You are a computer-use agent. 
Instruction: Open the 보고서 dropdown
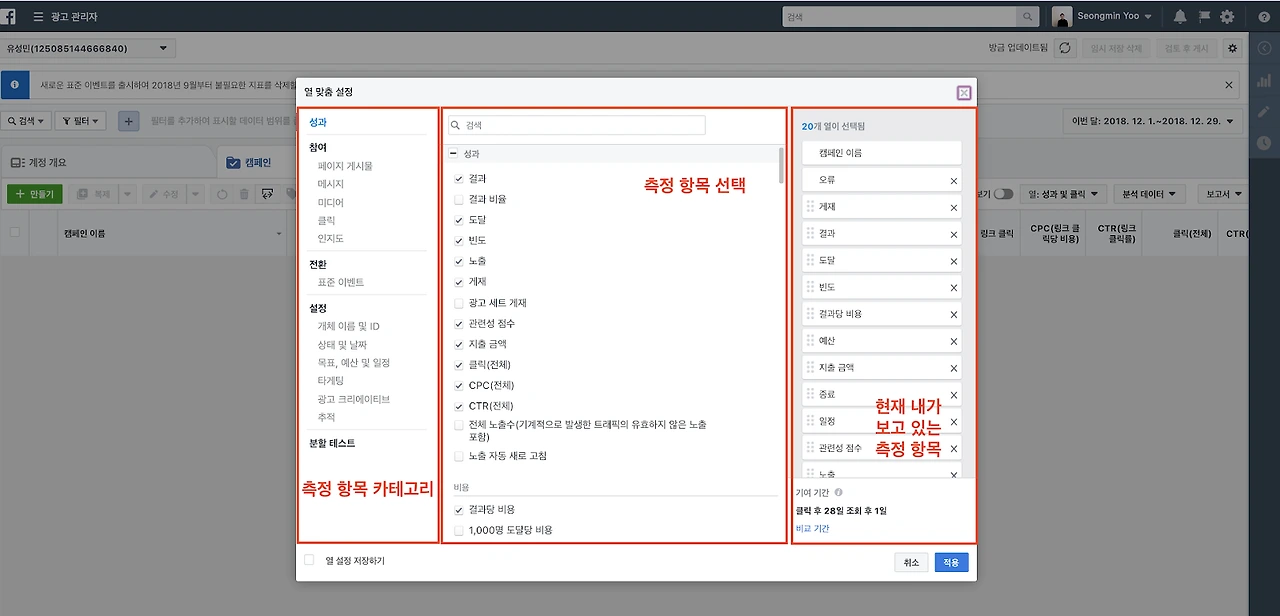(1223, 194)
